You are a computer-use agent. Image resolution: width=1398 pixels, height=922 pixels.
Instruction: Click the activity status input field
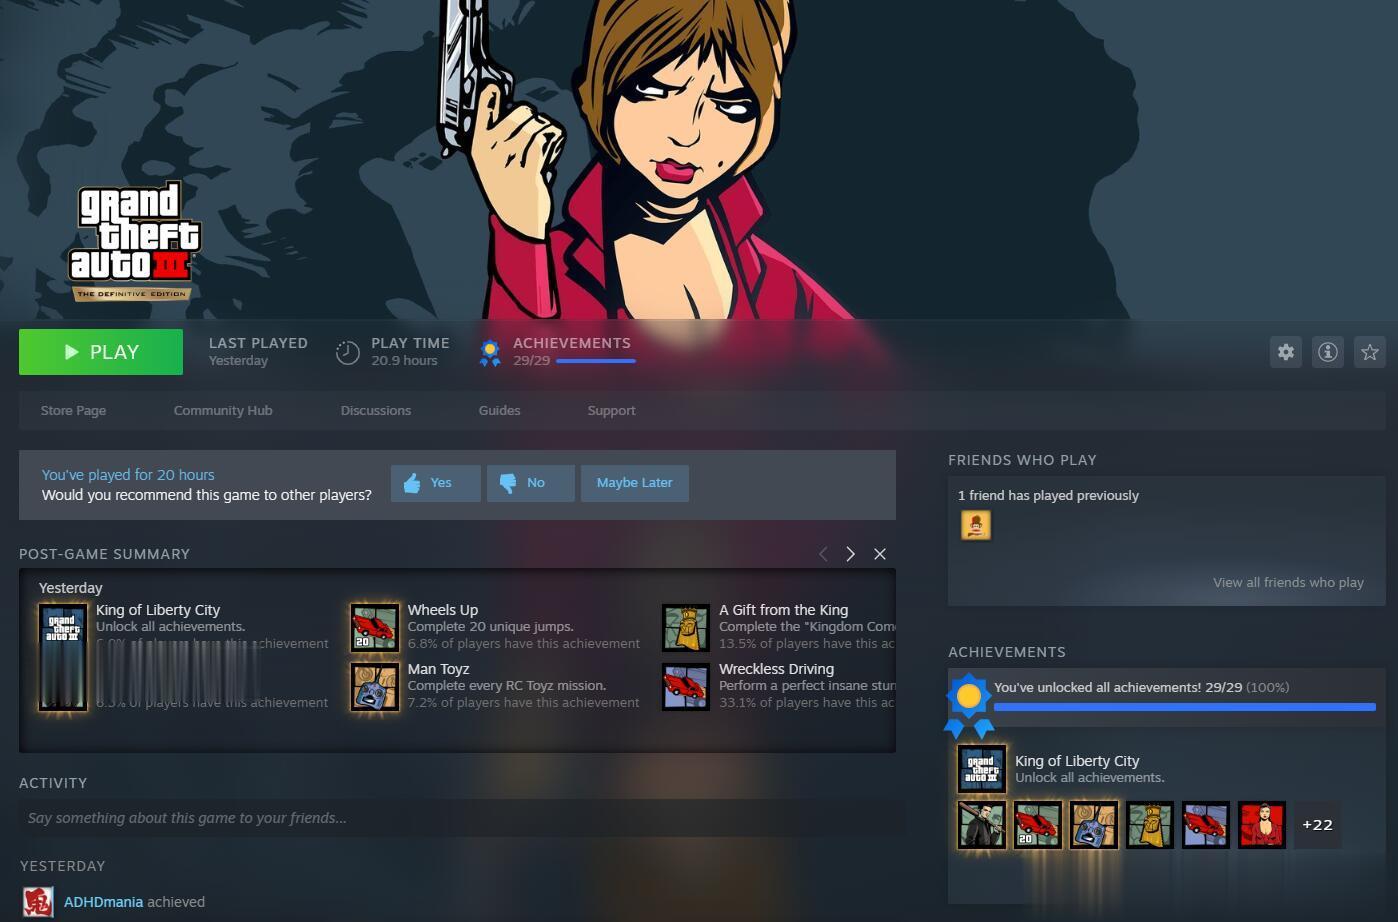click(462, 818)
